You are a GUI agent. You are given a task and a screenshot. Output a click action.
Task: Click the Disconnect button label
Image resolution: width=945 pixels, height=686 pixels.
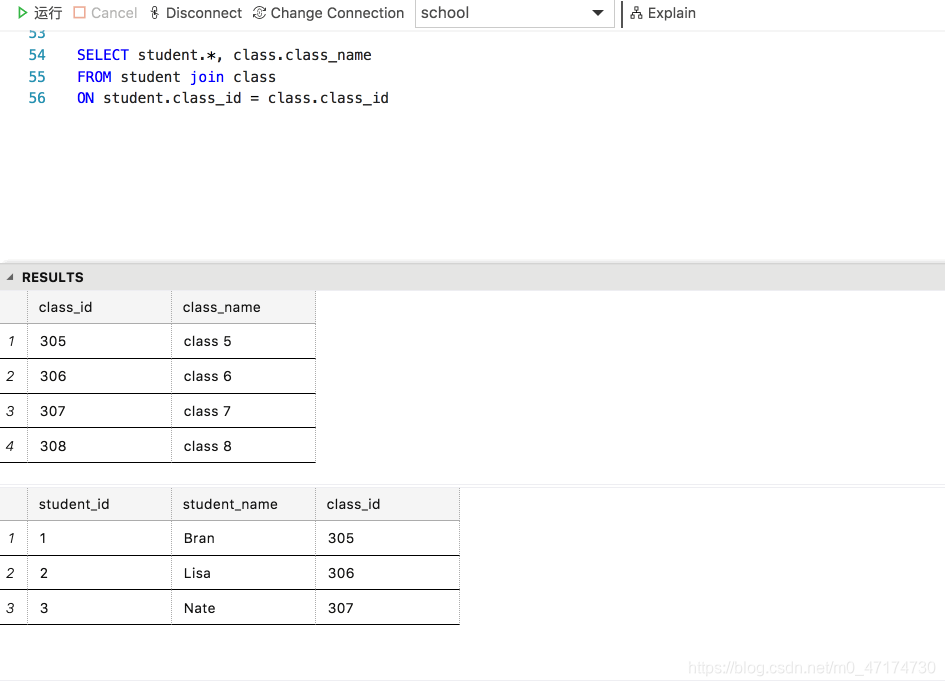click(x=204, y=13)
